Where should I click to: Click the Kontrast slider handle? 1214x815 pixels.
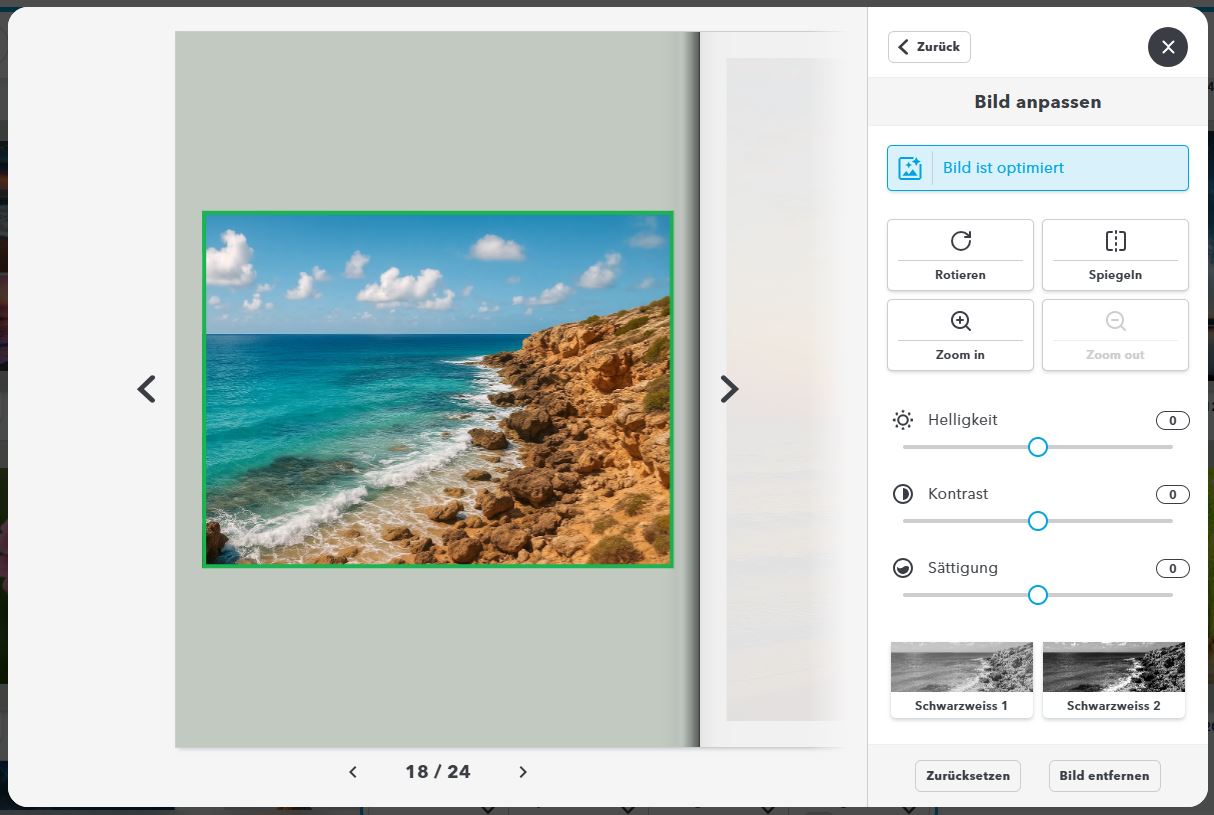[x=1038, y=521]
